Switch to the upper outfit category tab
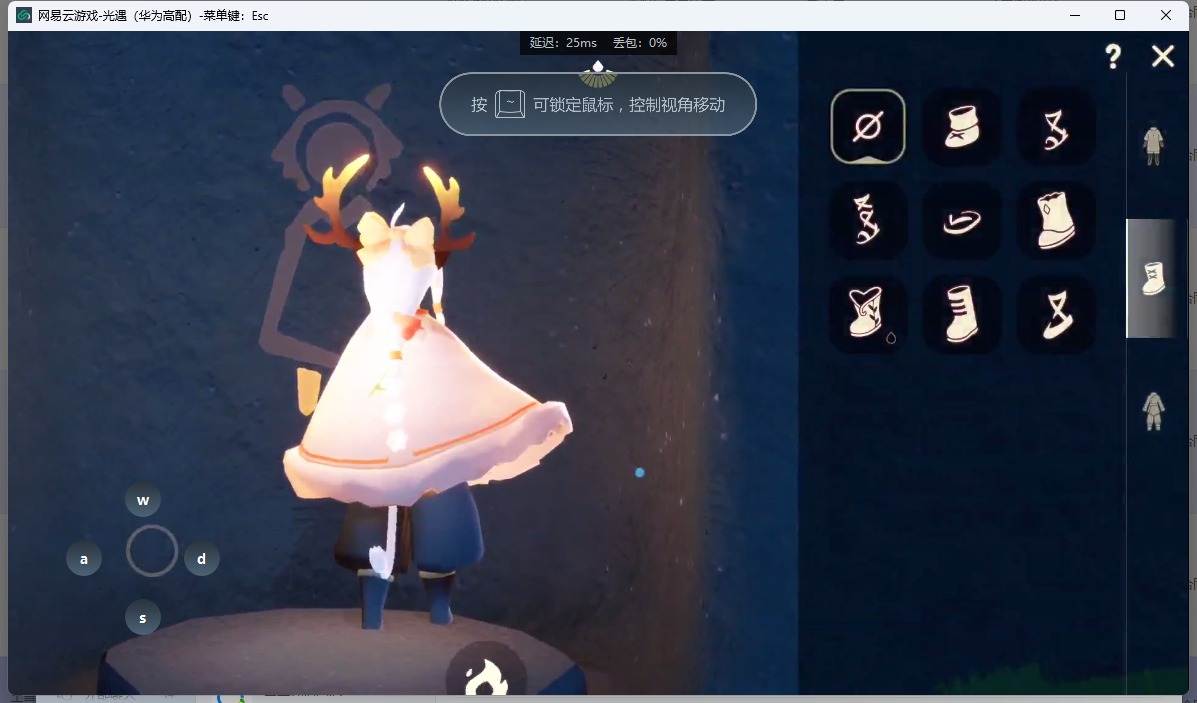 pos(1153,146)
